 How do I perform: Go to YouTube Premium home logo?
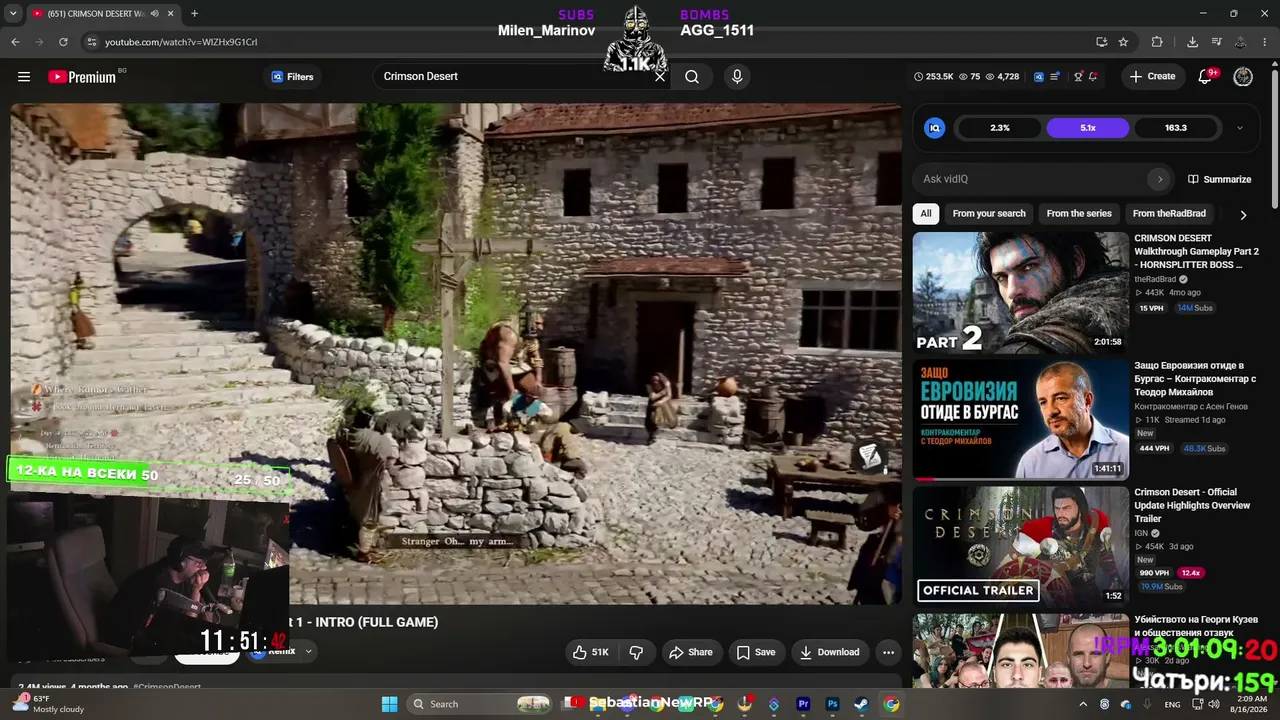(x=82, y=77)
